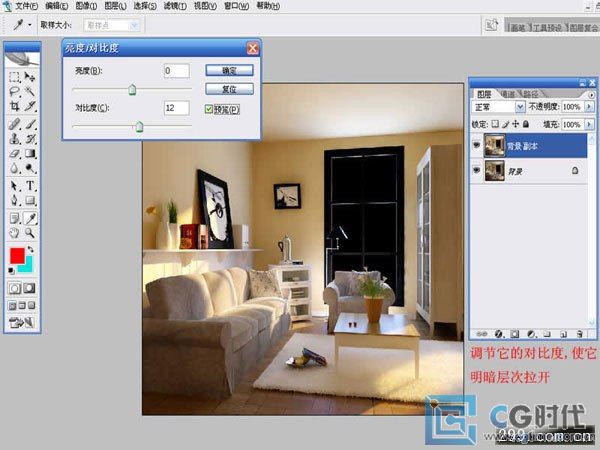The height and width of the screenshot is (450, 600).
Task: Toggle the 预览(P) preview checkbox
Action: [x=209, y=109]
